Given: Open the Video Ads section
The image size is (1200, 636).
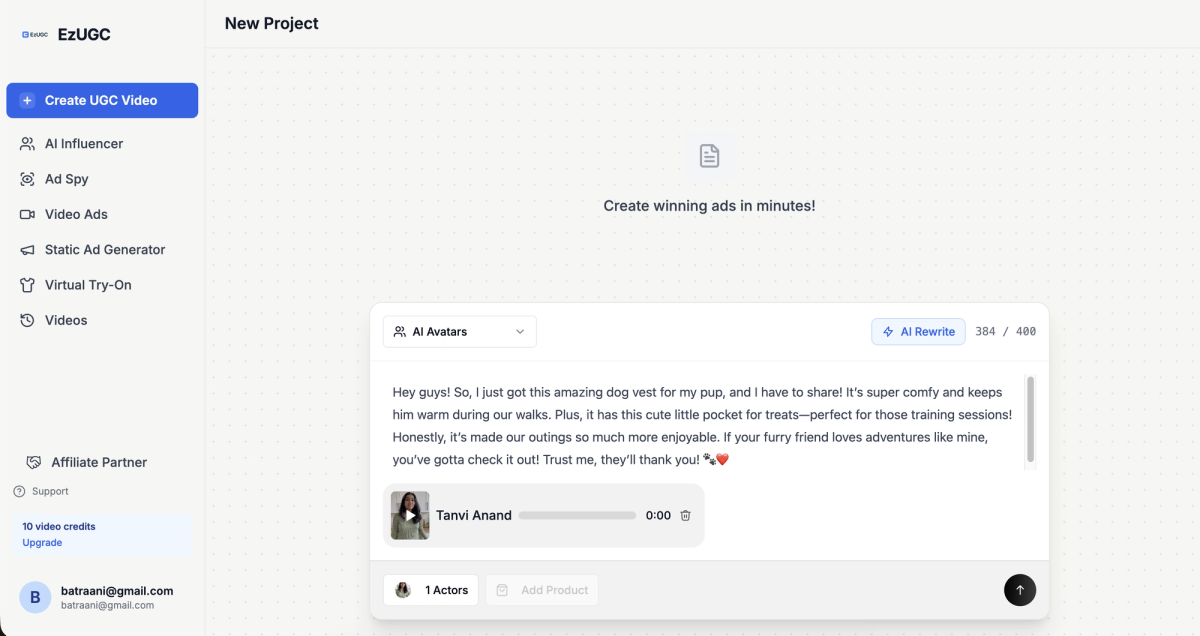Looking at the screenshot, I should (74, 214).
